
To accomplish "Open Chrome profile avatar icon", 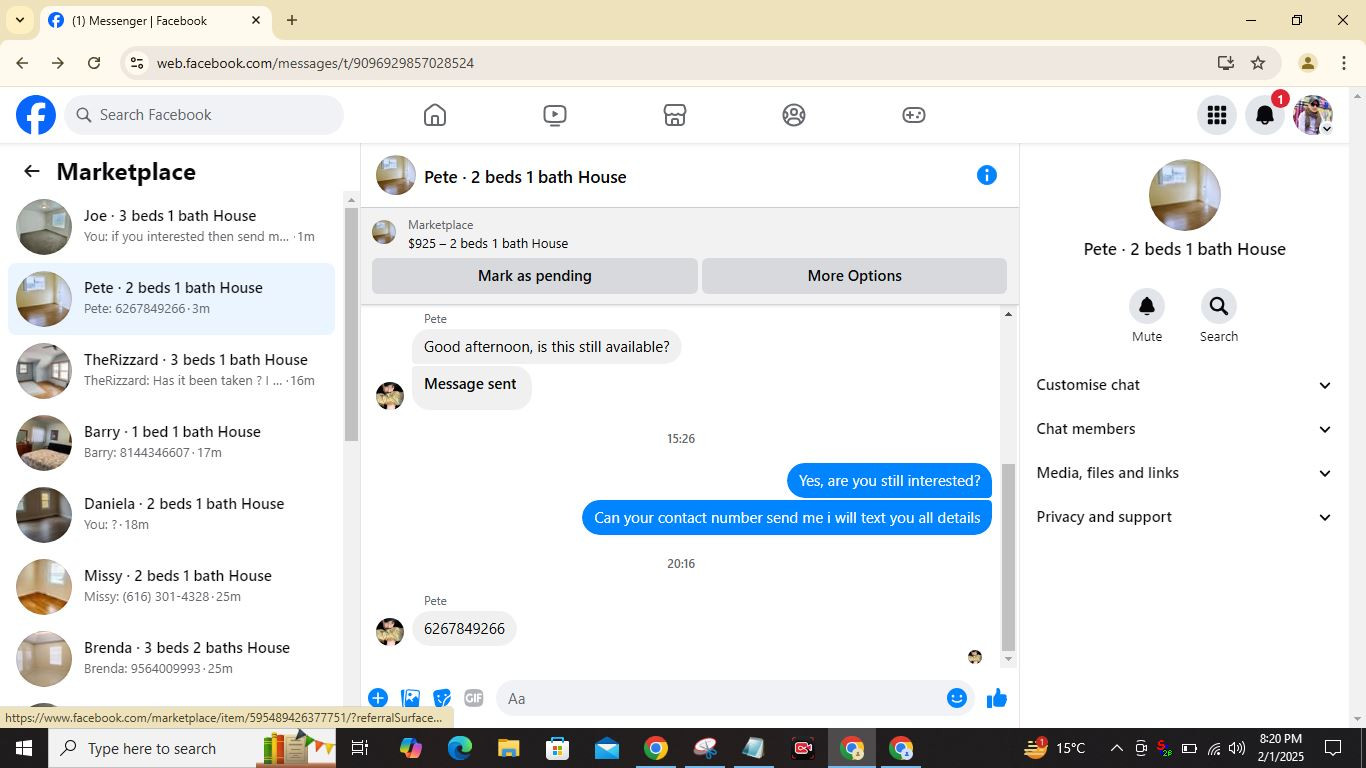I will point(1307,63).
